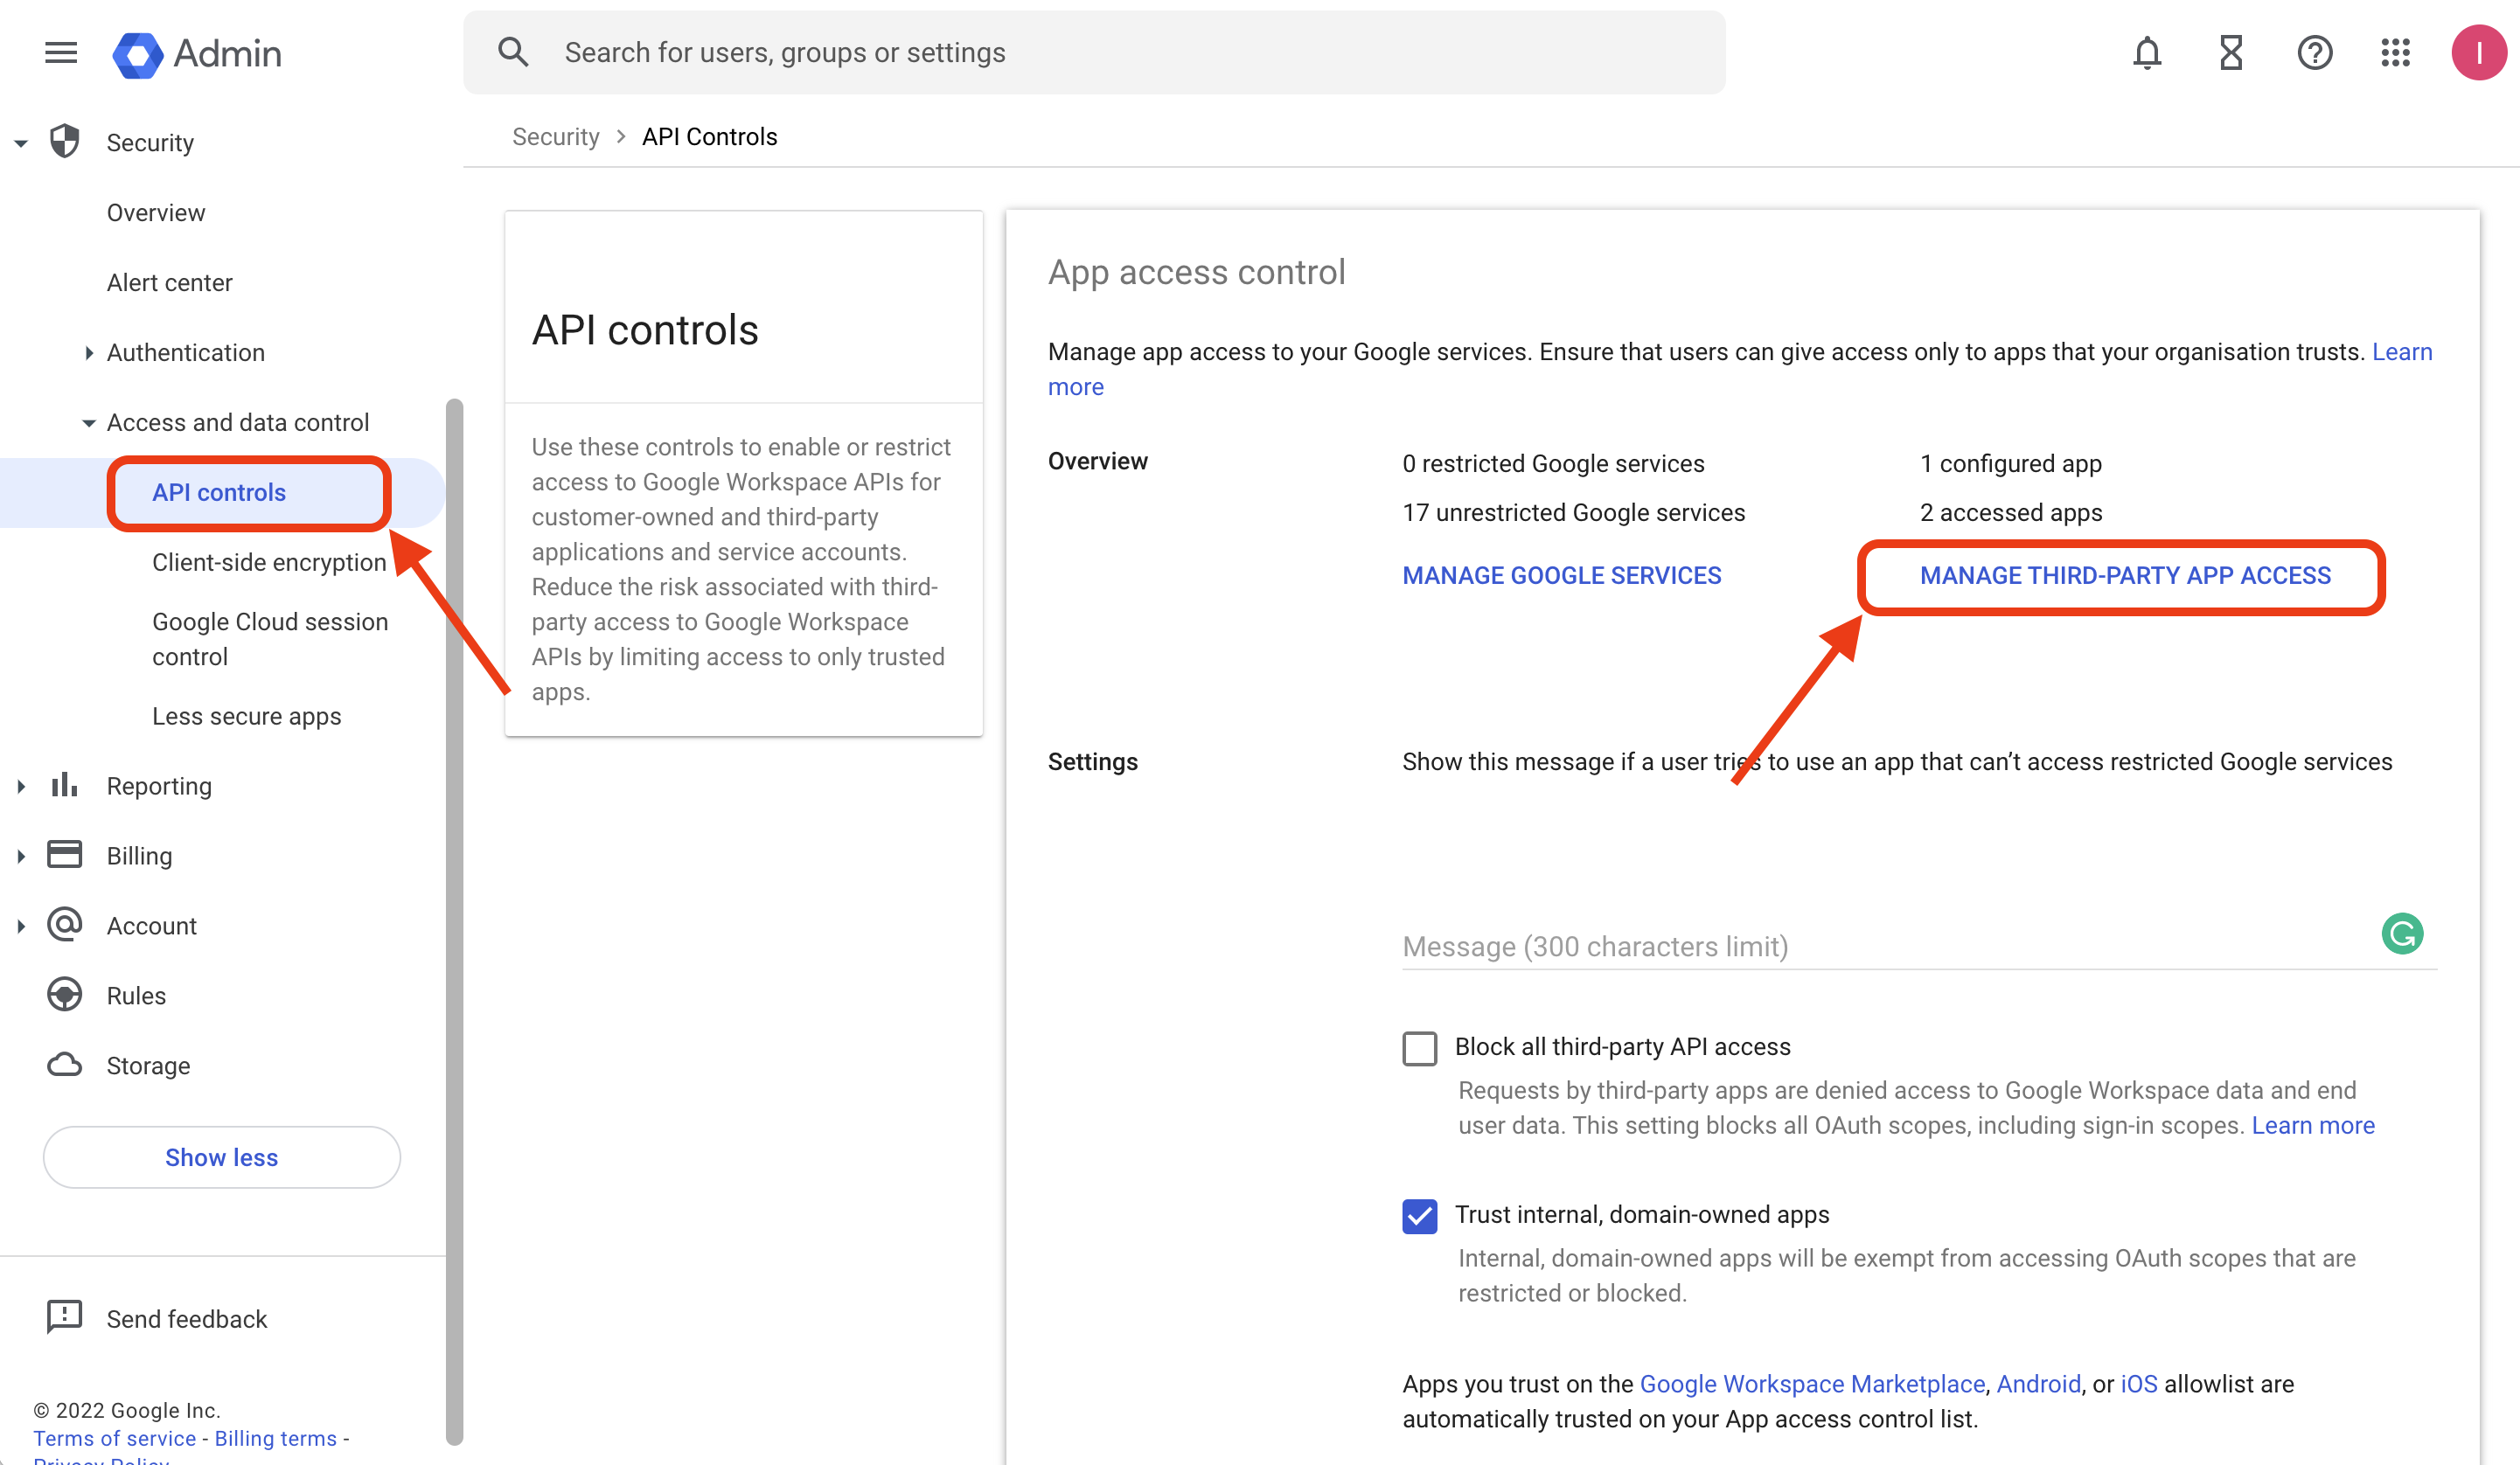
Task: Click the Send feedback icon
Action: coord(65,1317)
